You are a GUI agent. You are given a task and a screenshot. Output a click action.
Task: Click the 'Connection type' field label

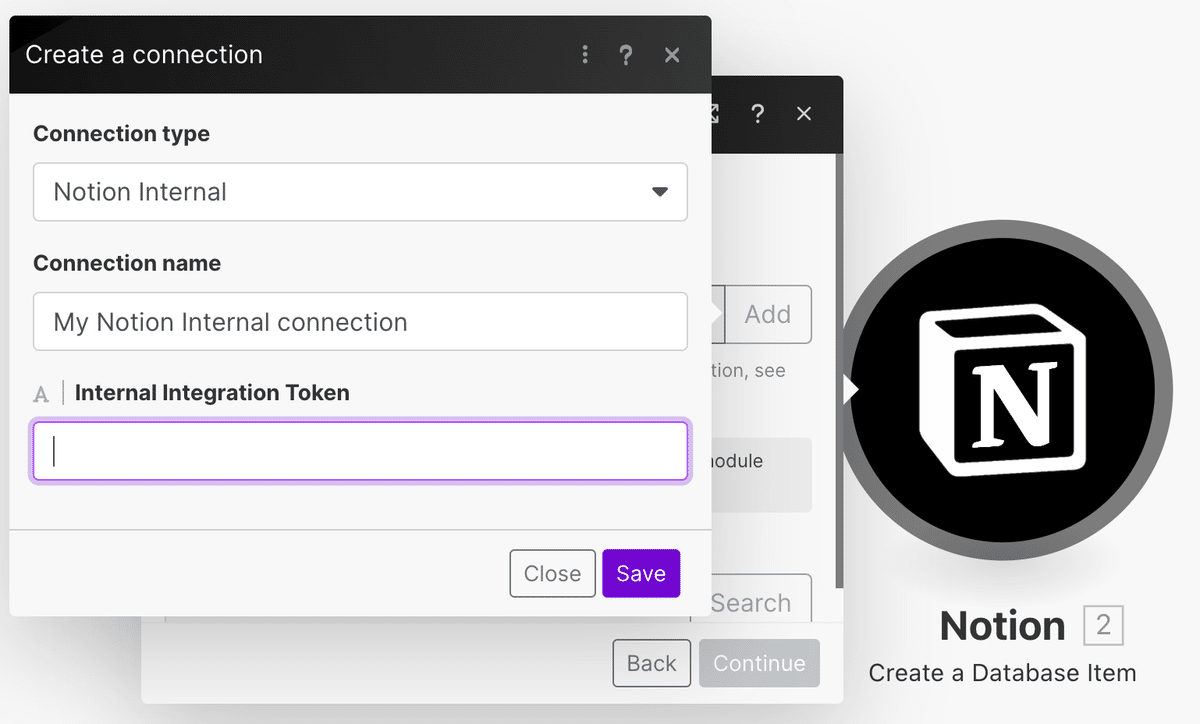tap(122, 134)
